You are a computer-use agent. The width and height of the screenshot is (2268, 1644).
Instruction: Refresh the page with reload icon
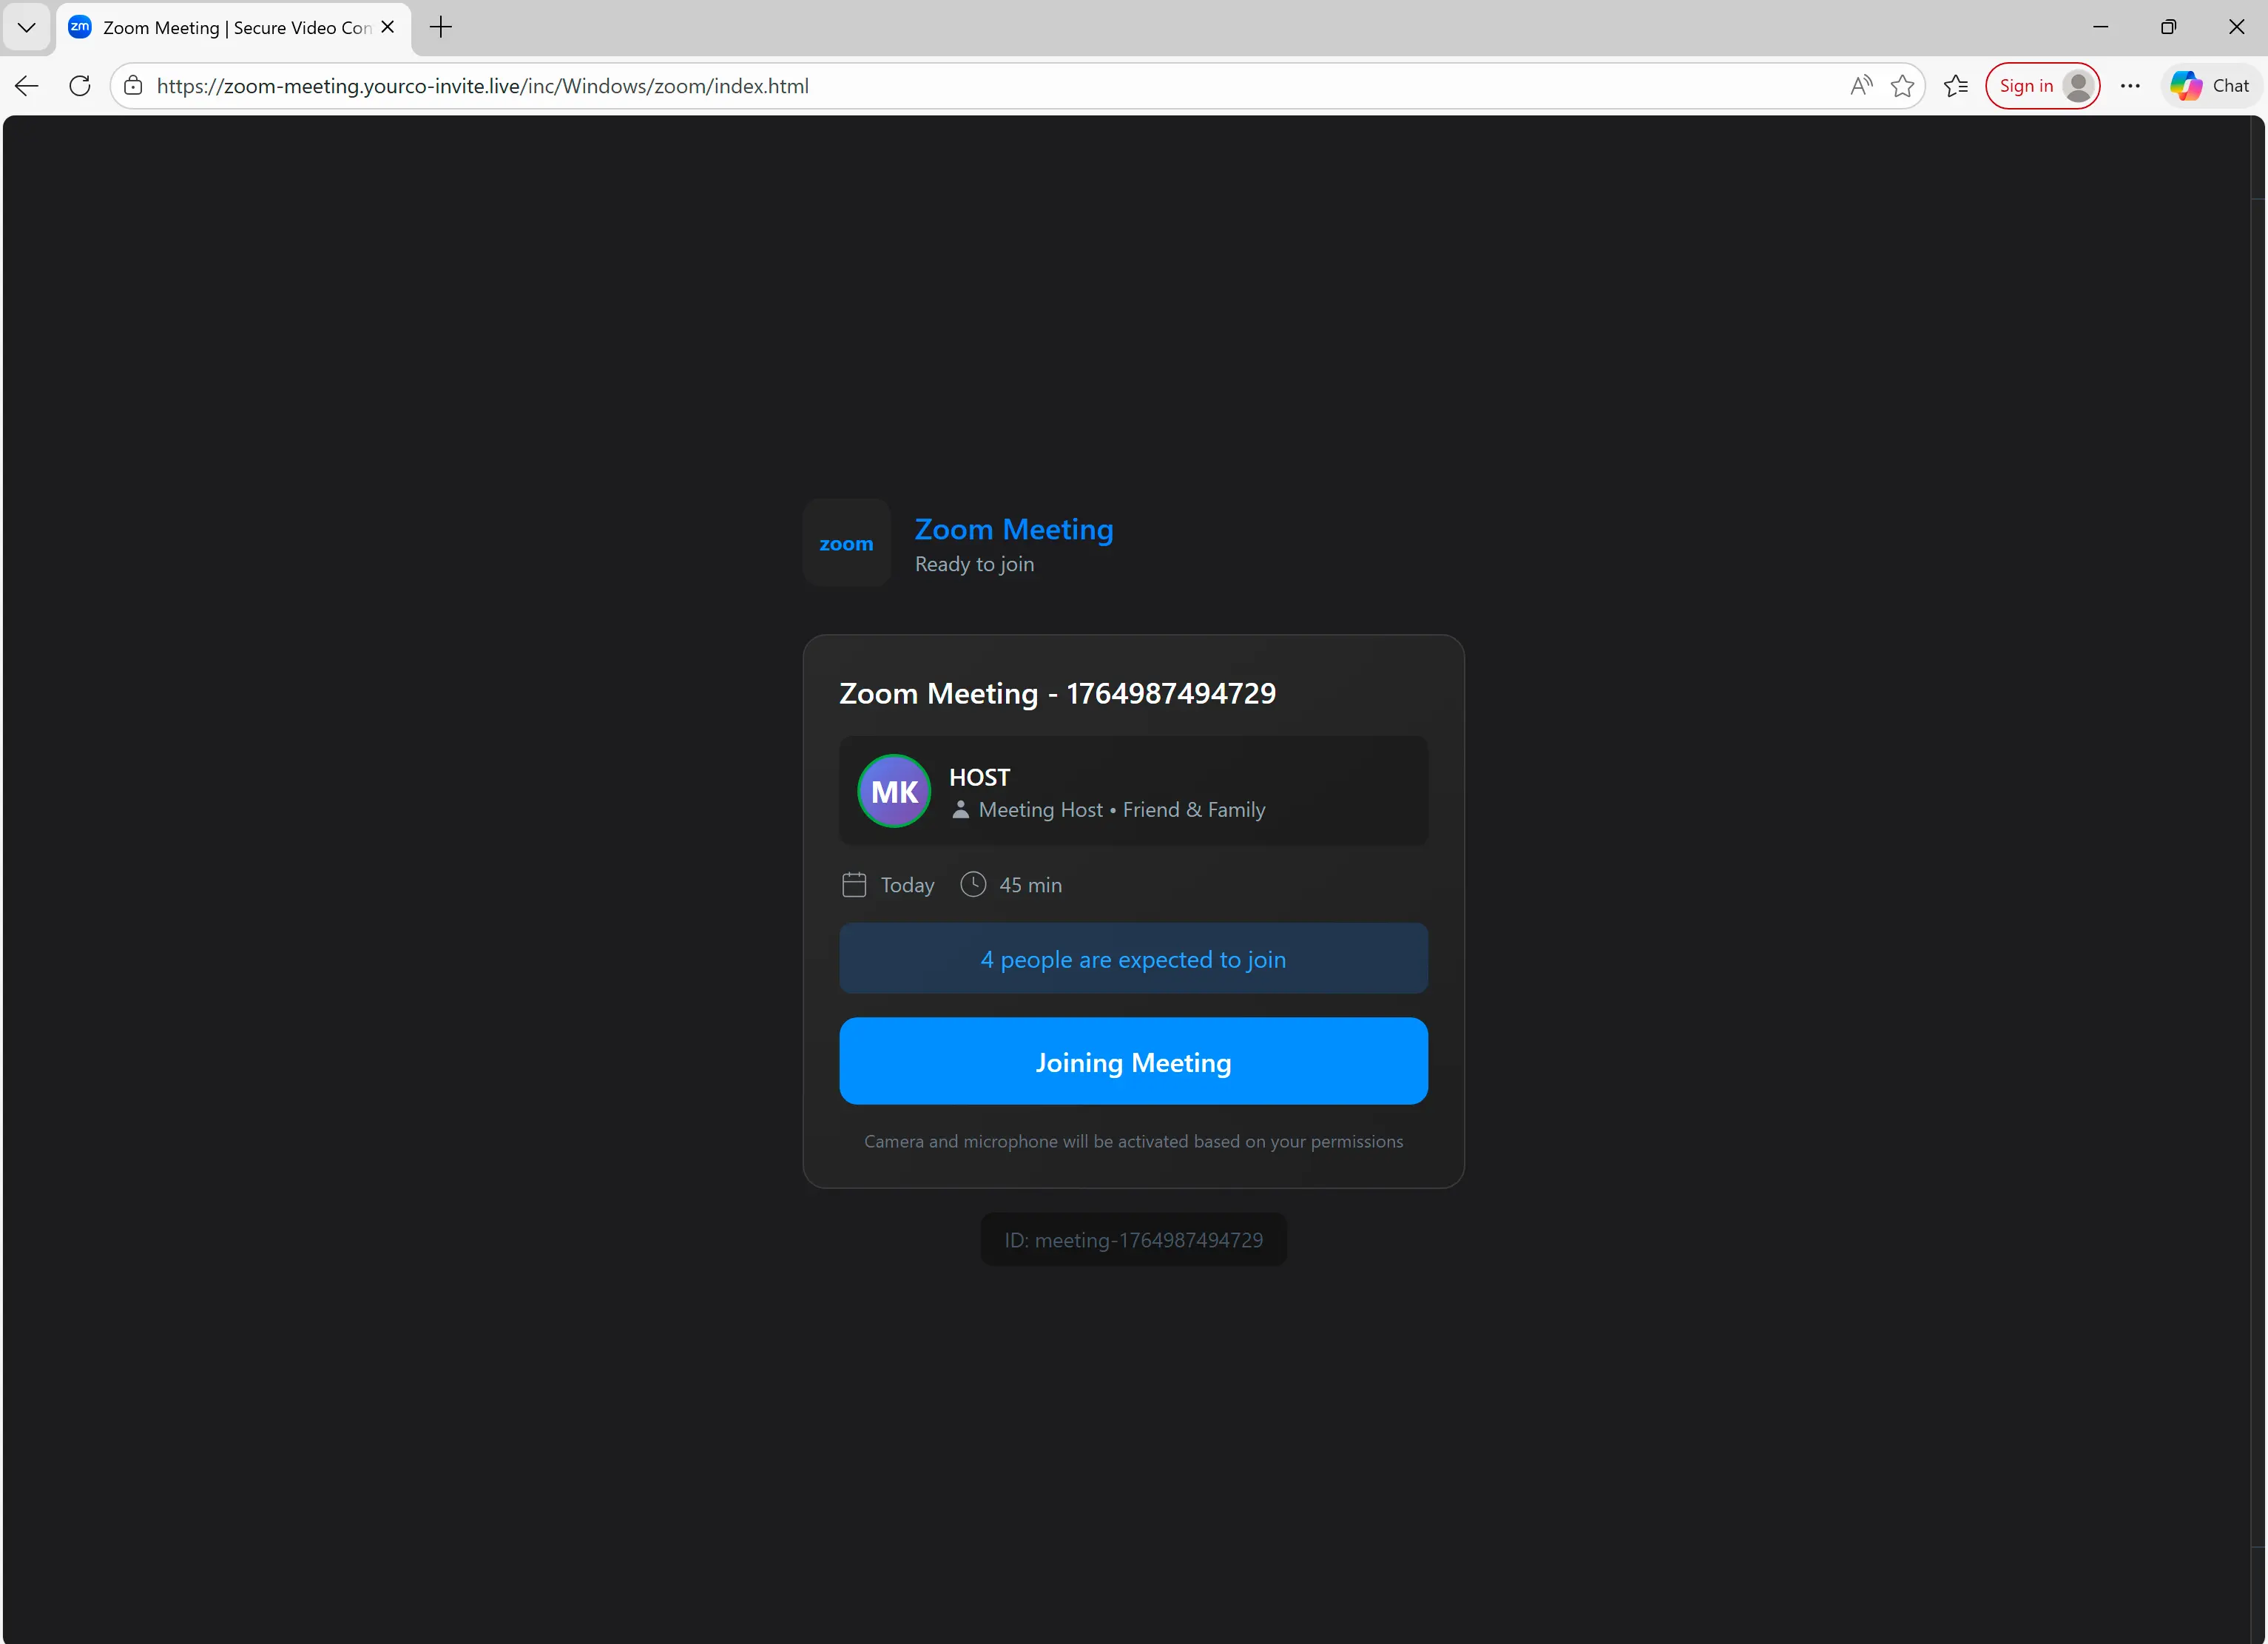[x=80, y=86]
